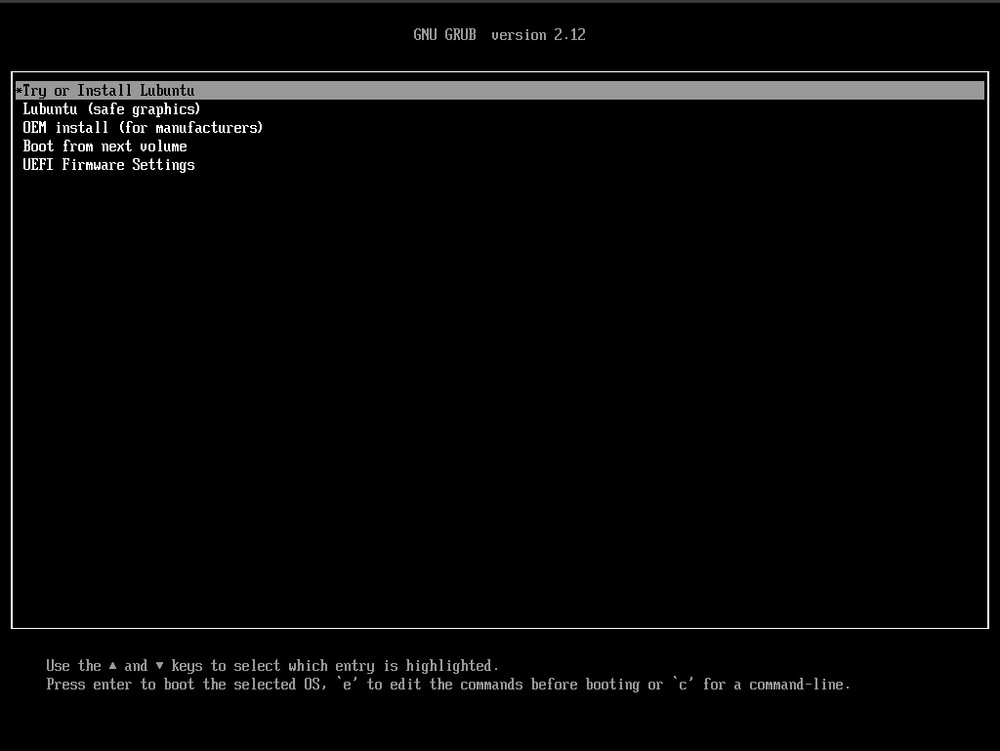The width and height of the screenshot is (1000, 751).
Task: Click the manufacturers text in OEM entry
Action: point(207,127)
